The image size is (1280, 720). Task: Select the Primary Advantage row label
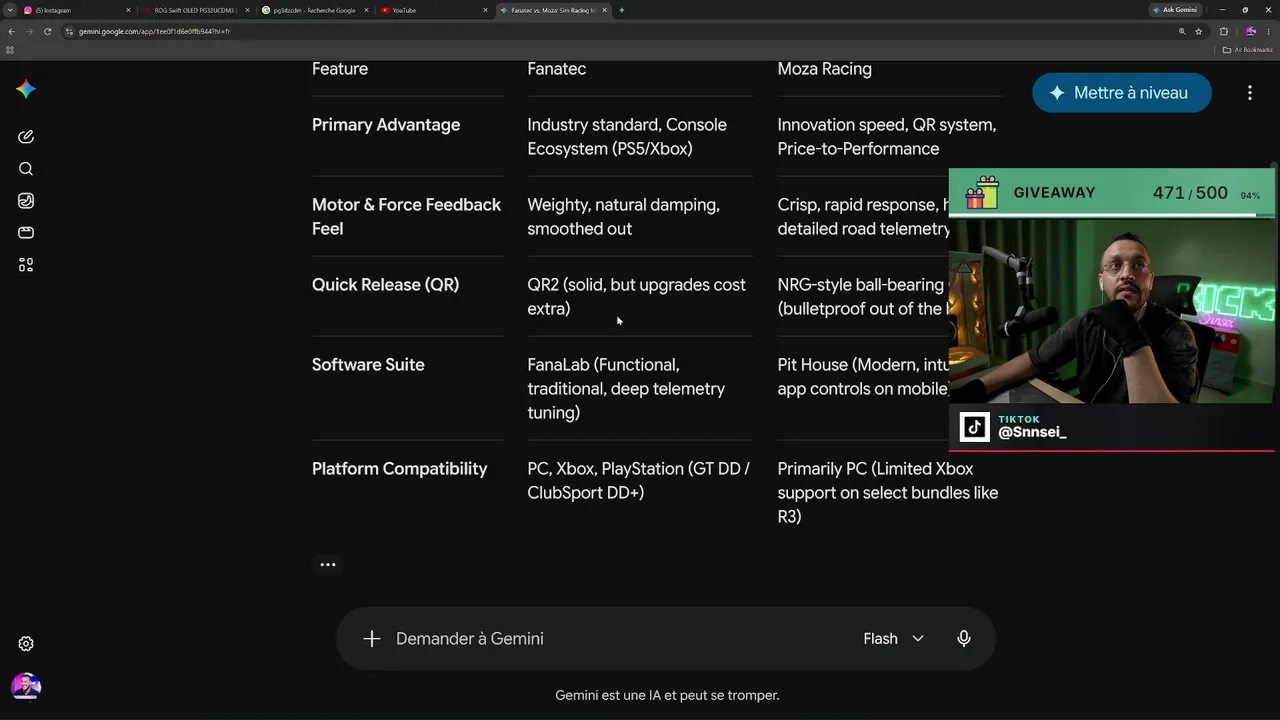tap(386, 125)
